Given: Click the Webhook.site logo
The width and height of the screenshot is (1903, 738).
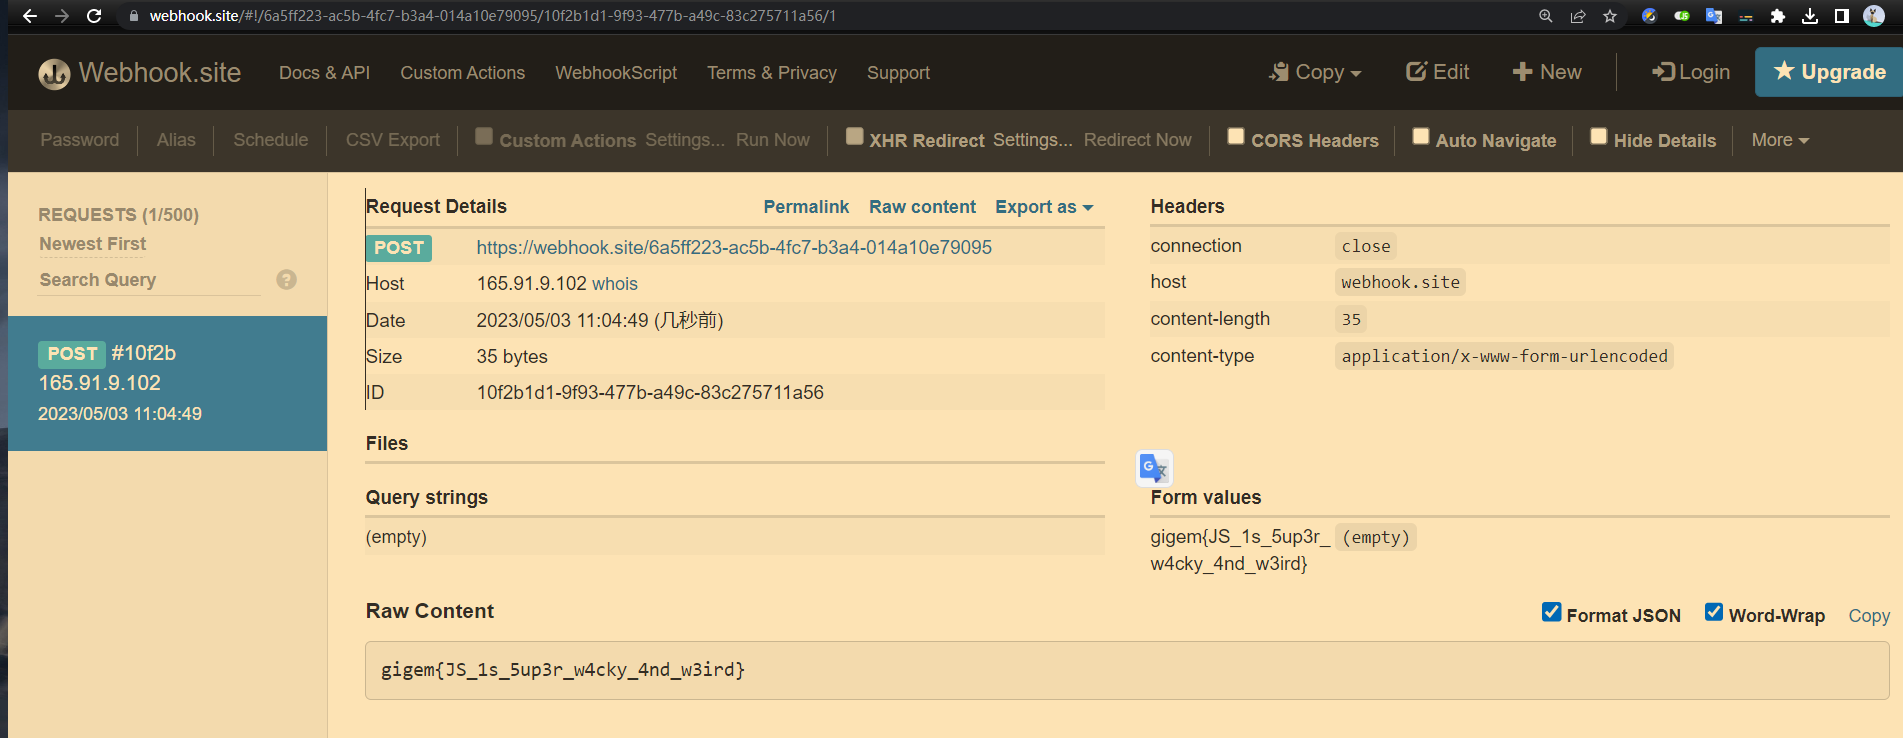Looking at the screenshot, I should (x=140, y=73).
